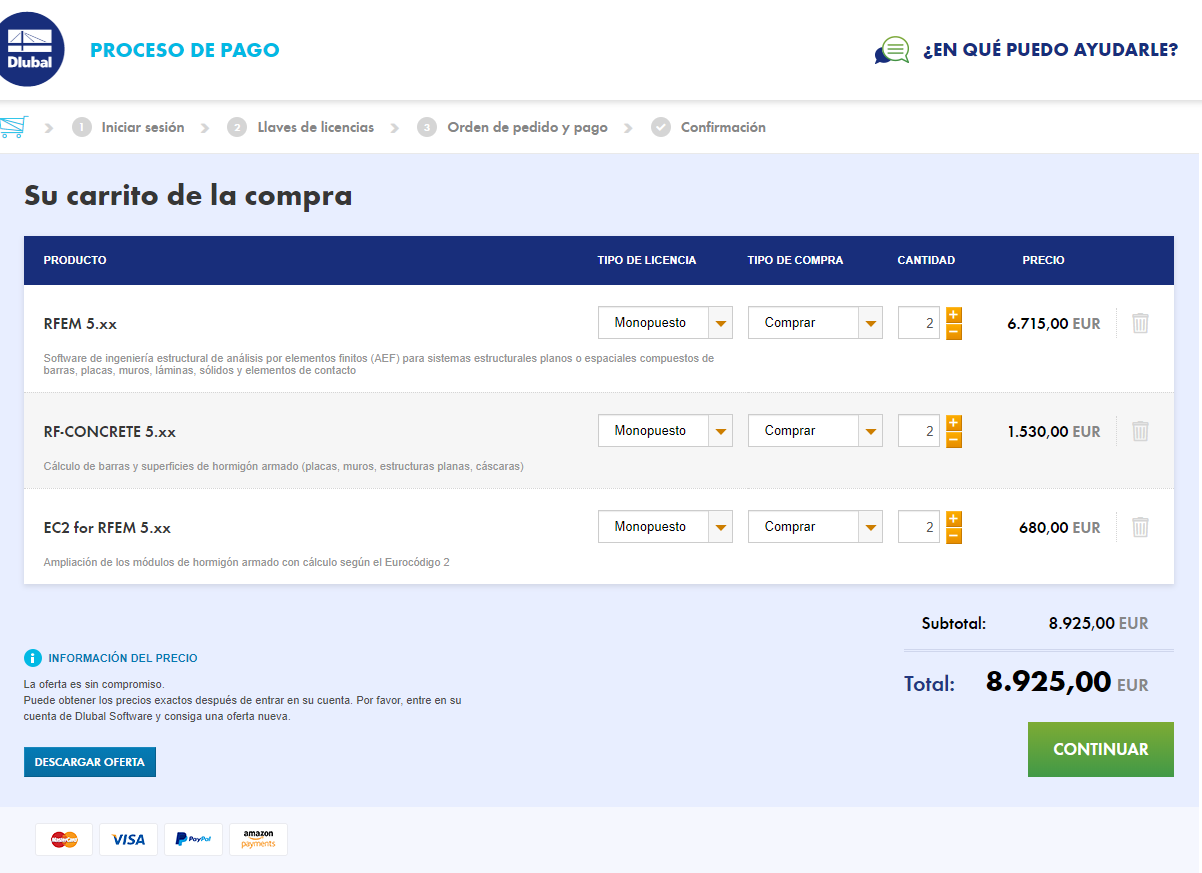The height and width of the screenshot is (873, 1202).
Task: Click the Dlubal logo
Action: point(32,48)
